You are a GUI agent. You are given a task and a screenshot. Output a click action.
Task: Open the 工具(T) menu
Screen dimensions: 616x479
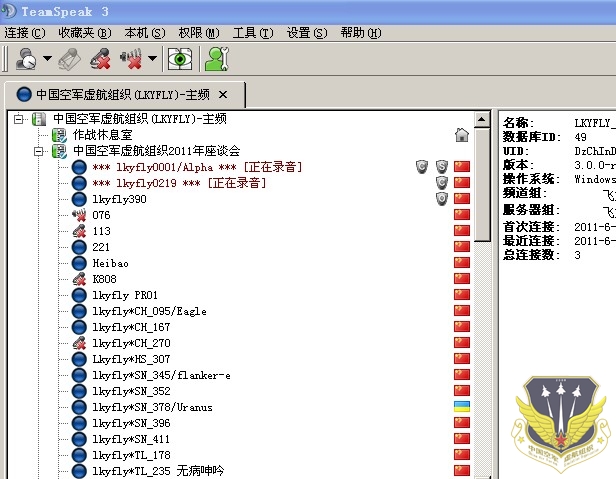253,33
